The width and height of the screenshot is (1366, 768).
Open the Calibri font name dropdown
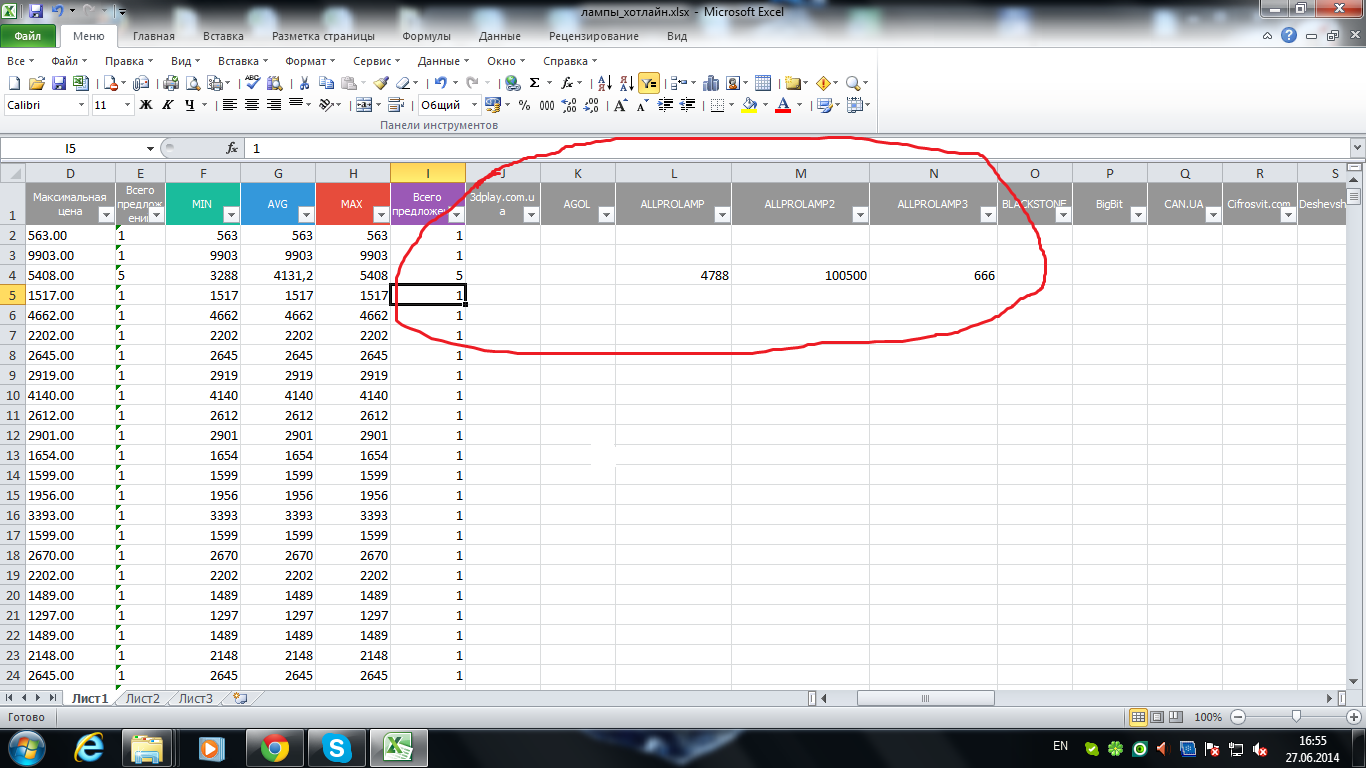point(81,105)
